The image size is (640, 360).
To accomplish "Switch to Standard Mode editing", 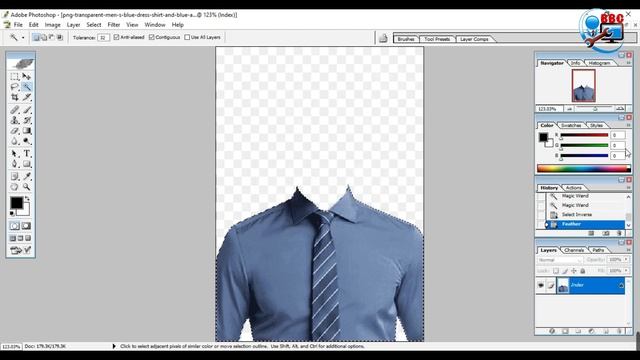I will 15,226.
